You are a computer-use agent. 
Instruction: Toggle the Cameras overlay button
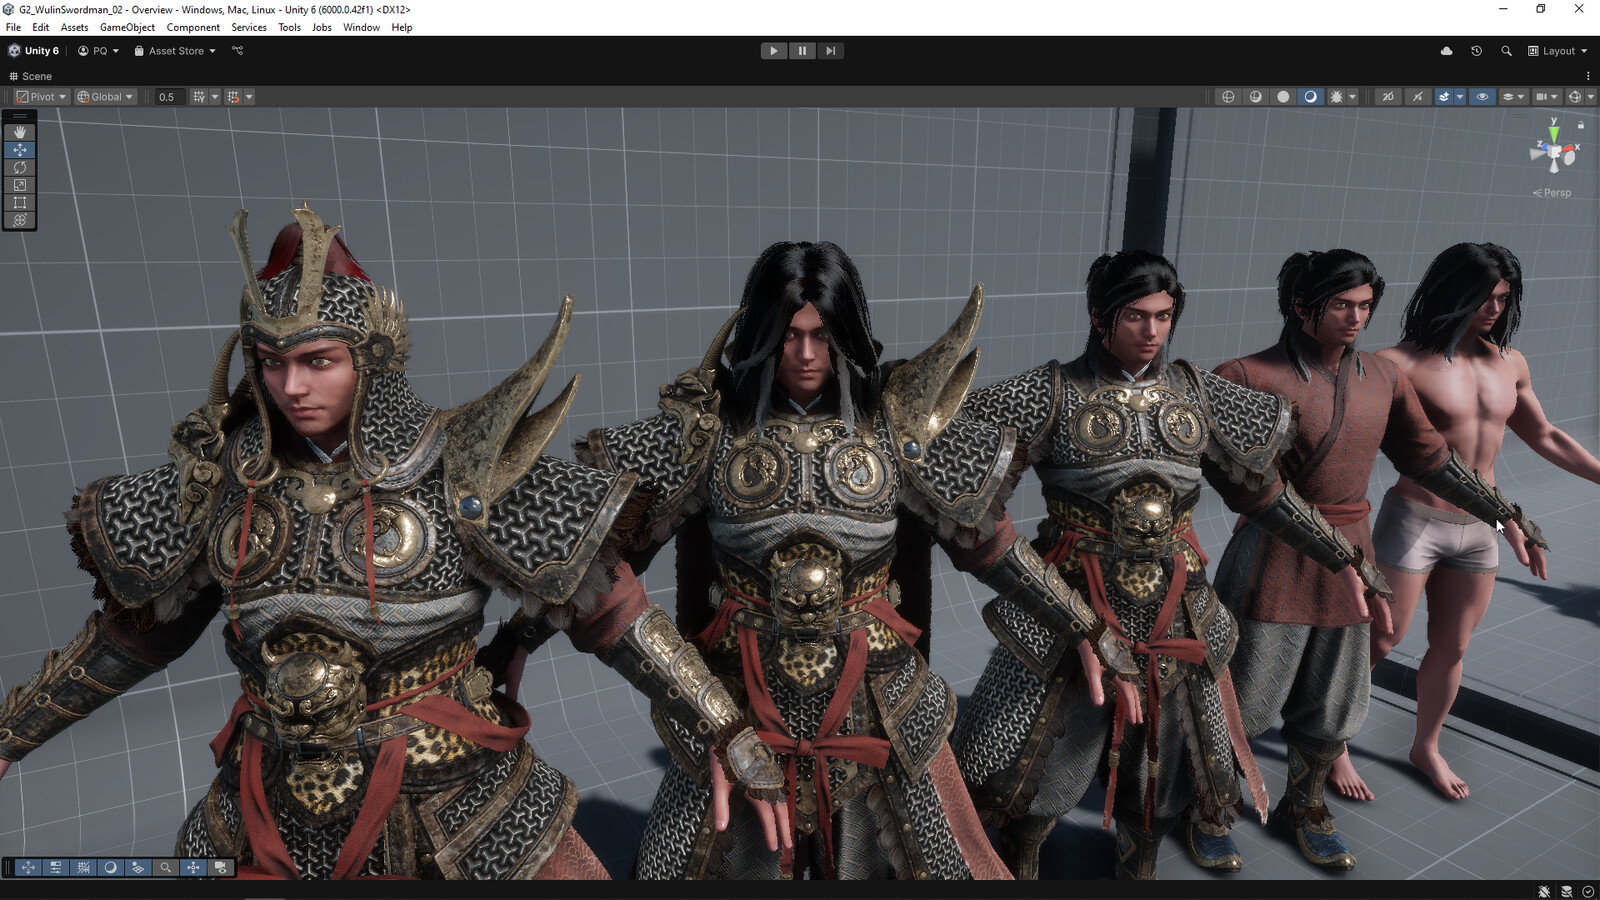point(220,868)
